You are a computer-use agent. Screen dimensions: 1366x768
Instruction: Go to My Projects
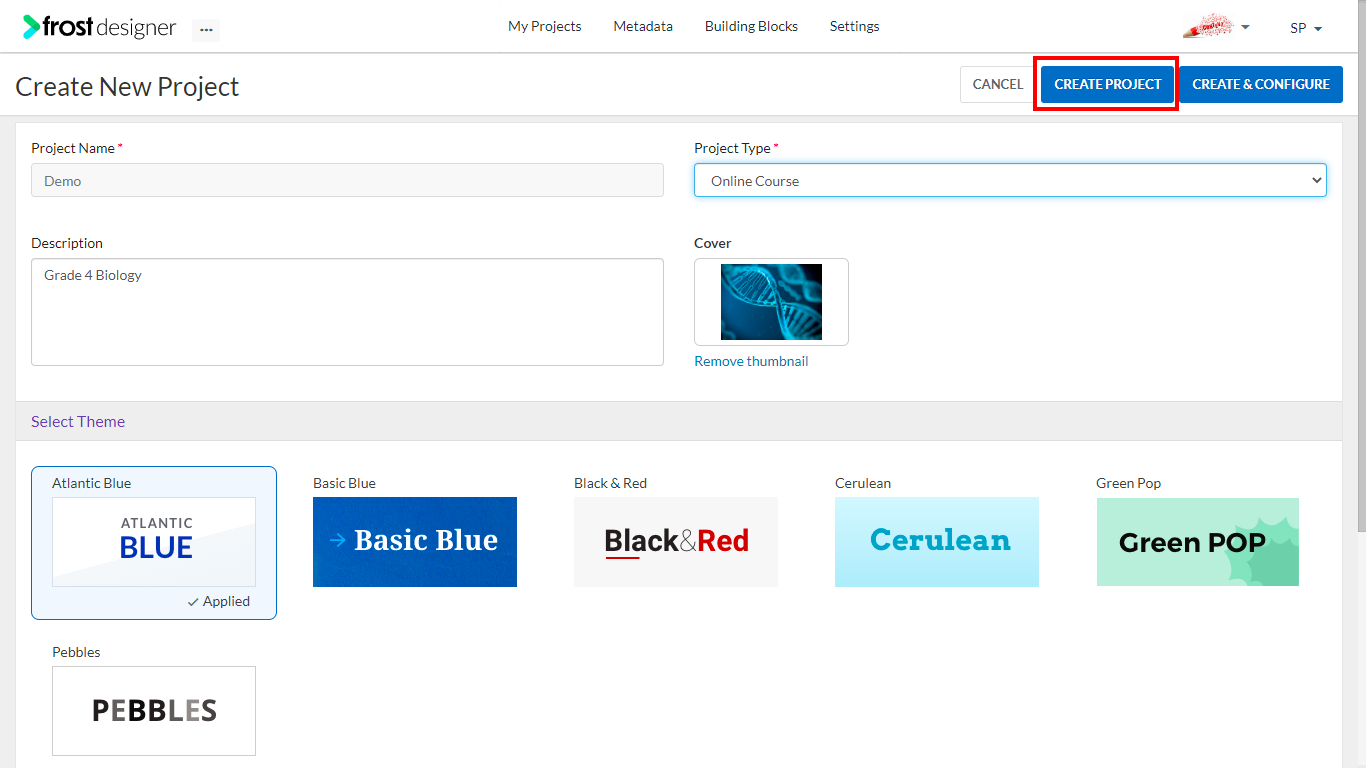(x=544, y=26)
